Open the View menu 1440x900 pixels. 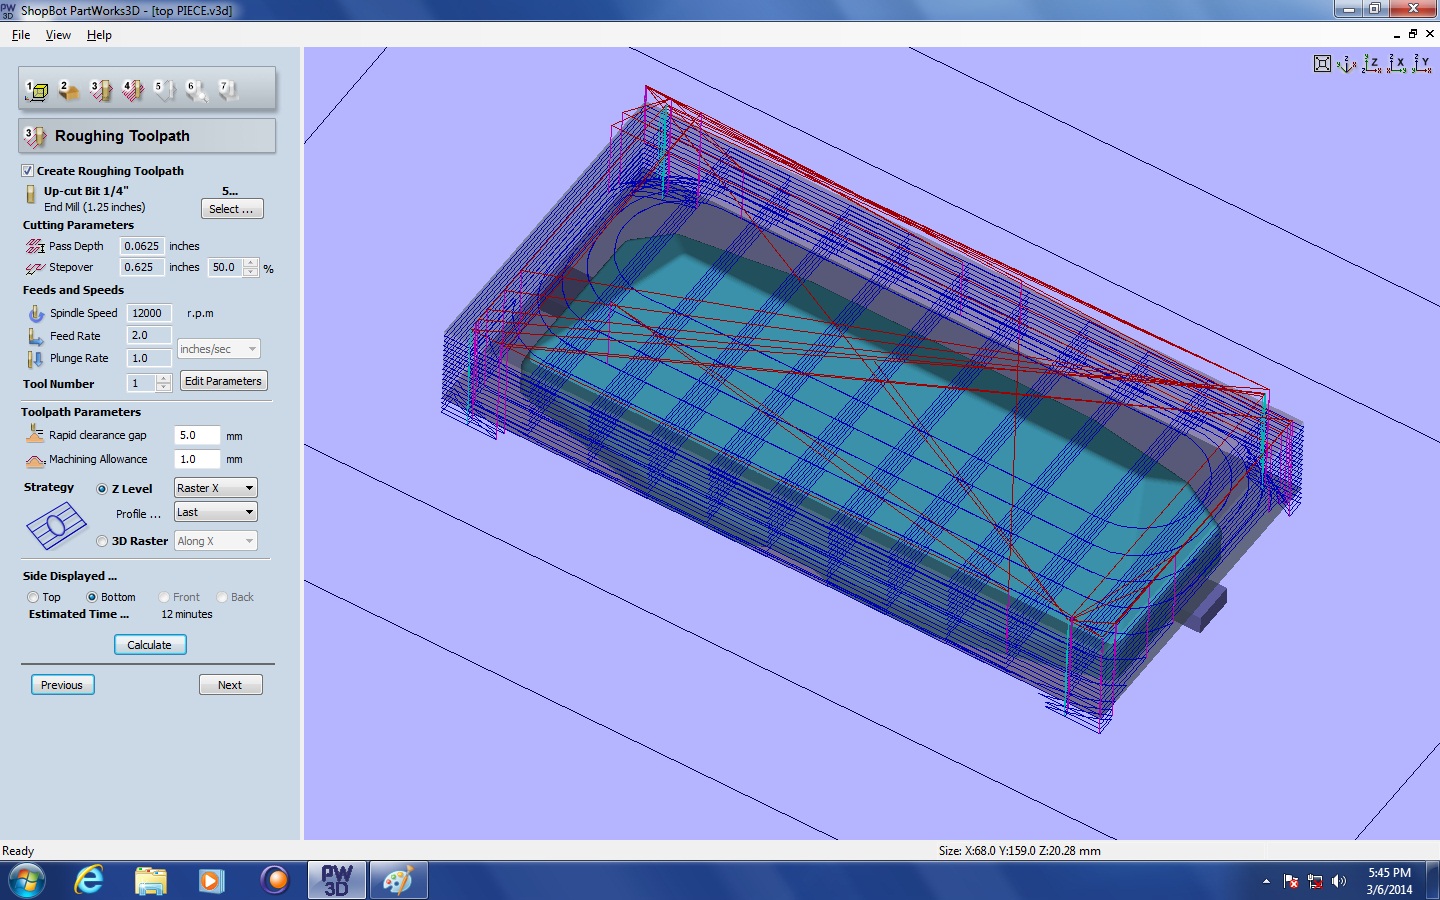tap(58, 35)
